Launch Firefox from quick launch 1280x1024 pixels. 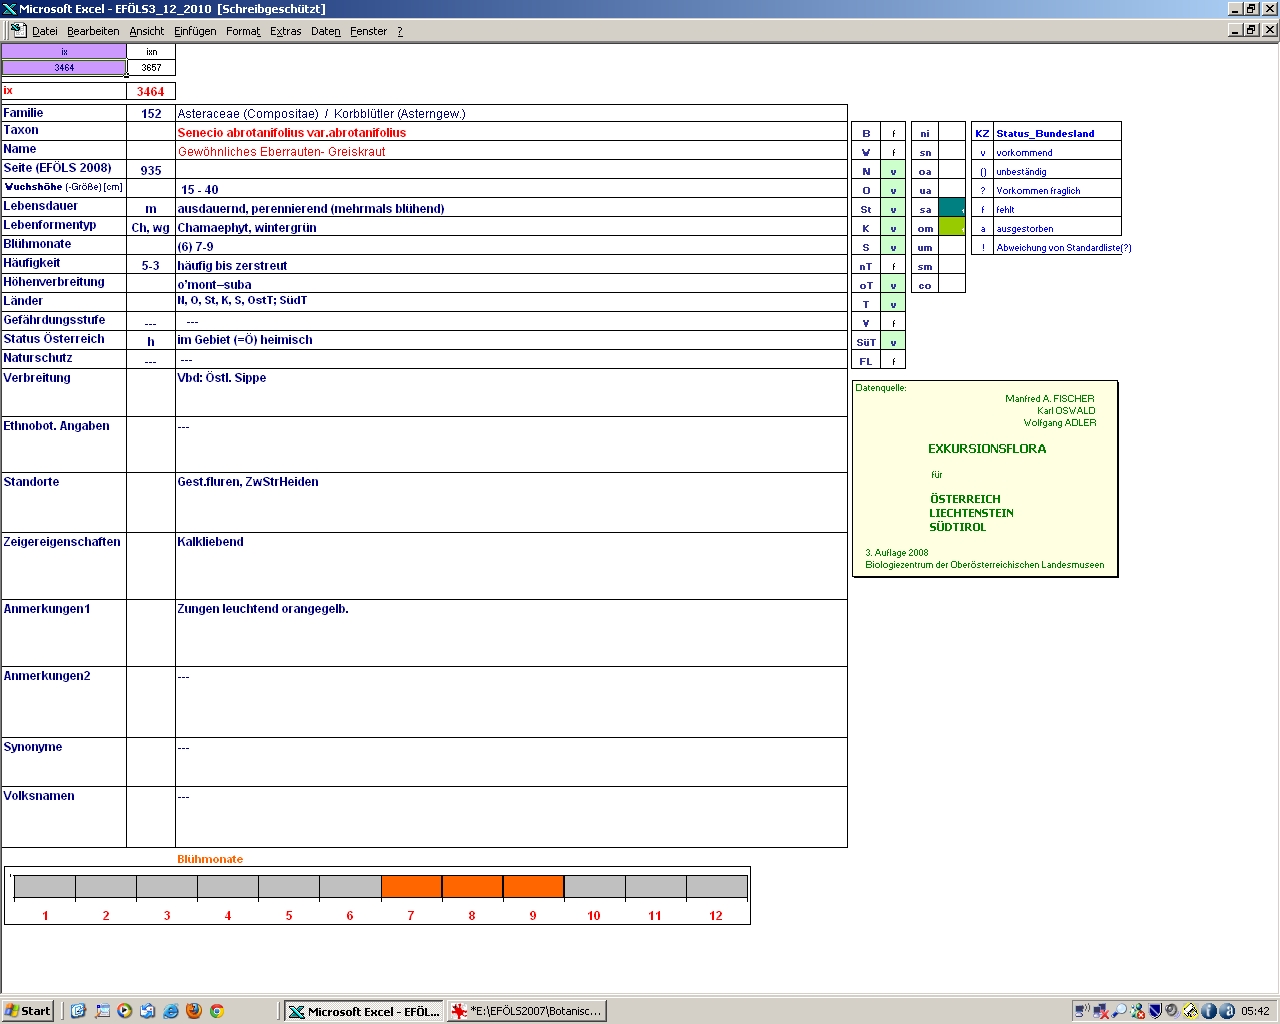(x=194, y=1011)
